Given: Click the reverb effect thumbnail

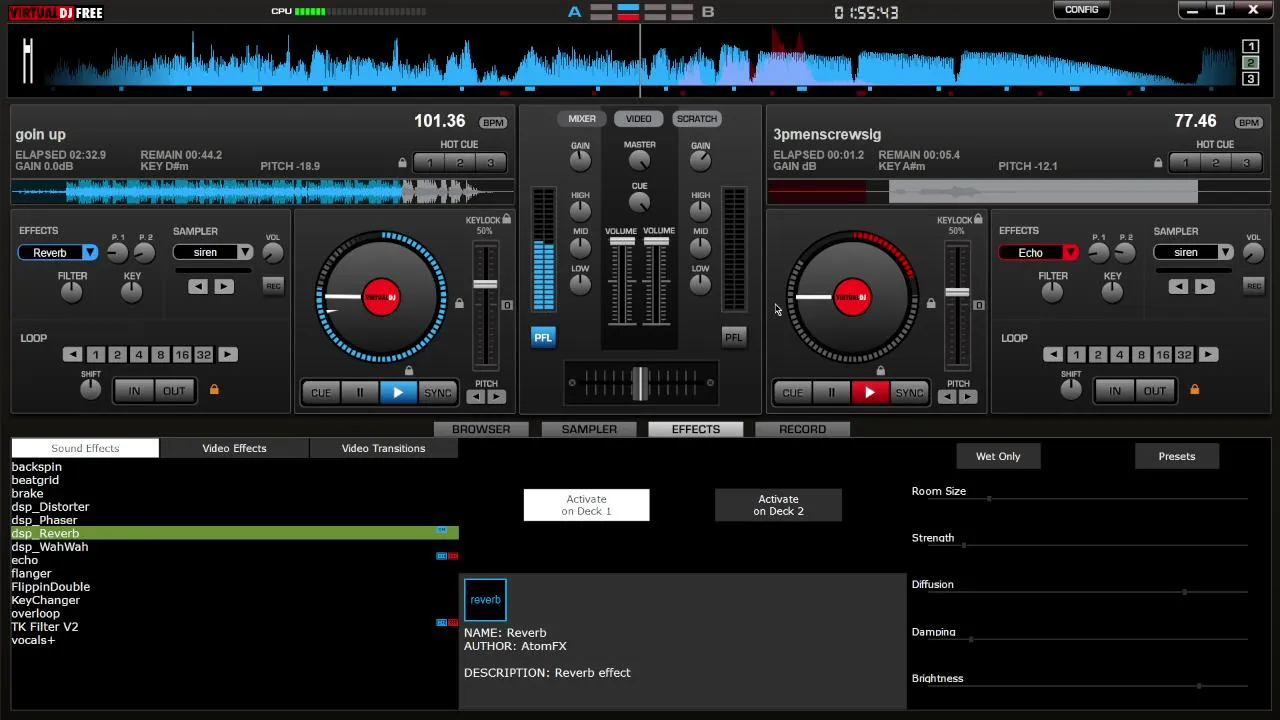Looking at the screenshot, I should pos(485,600).
